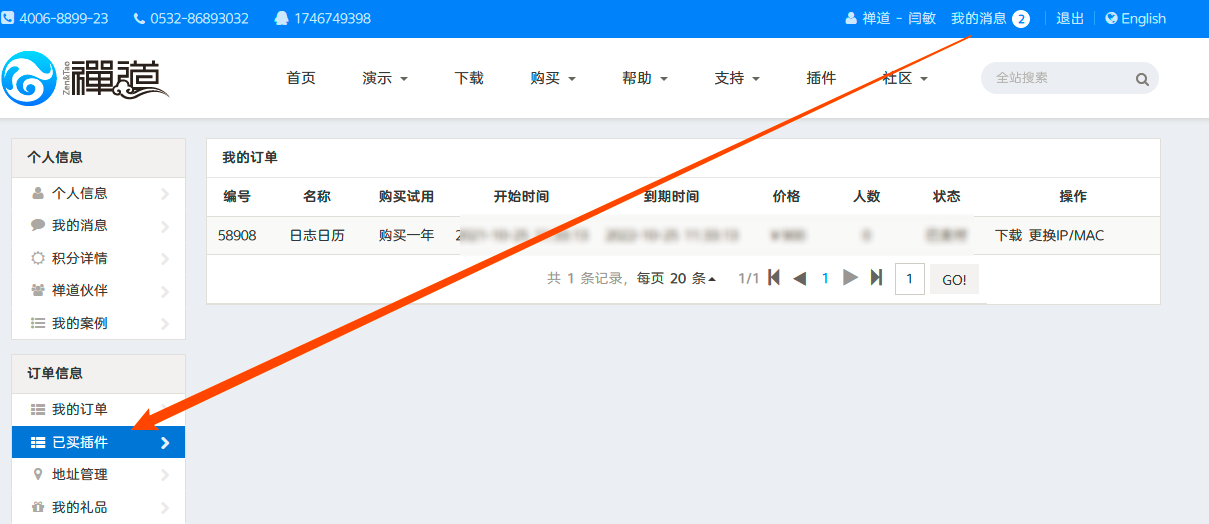Click the globe icon beside English
The image size is (1209, 524).
tap(1111, 18)
